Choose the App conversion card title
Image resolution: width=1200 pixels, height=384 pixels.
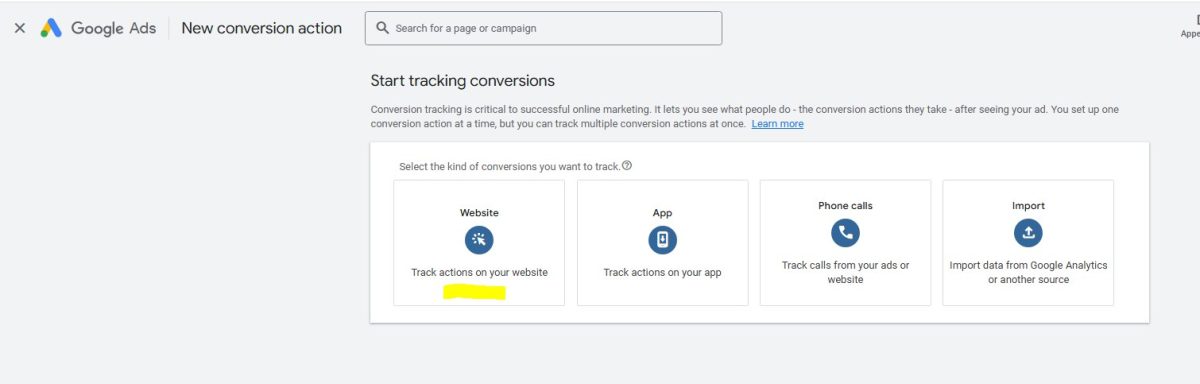point(662,213)
